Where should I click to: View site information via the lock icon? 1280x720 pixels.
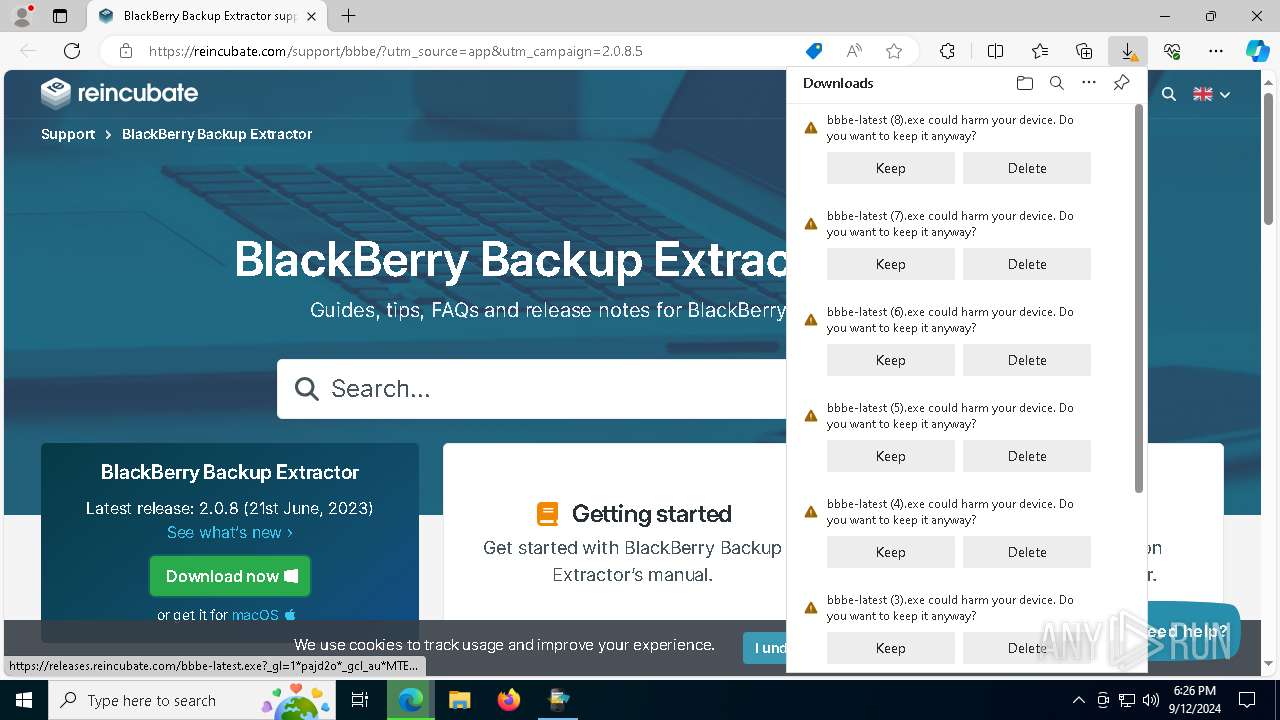[125, 51]
